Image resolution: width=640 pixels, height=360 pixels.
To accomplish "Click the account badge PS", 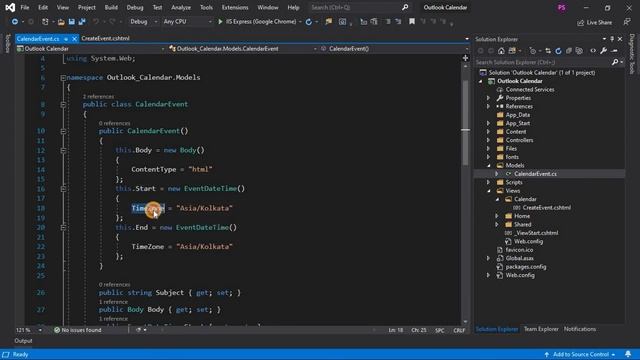I will [562, 7].
